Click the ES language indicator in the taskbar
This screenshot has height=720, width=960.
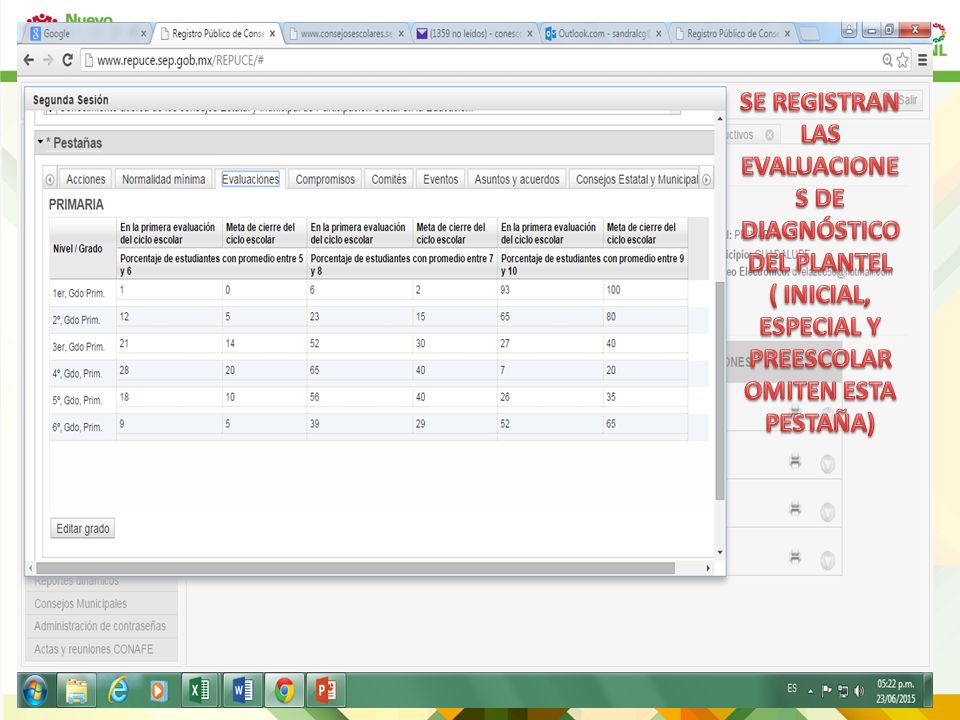(x=792, y=689)
